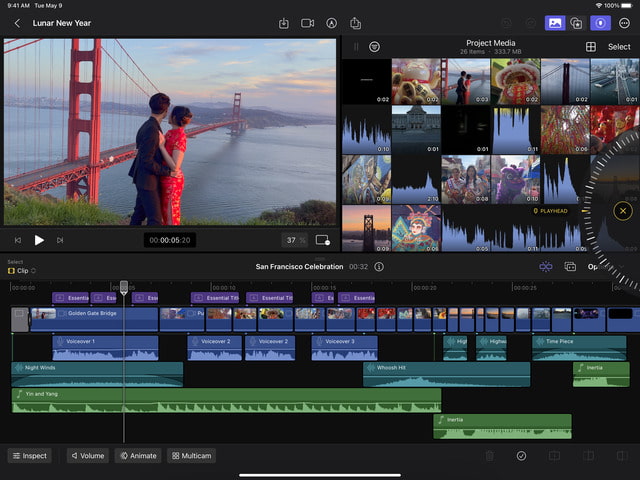Toggle timeline snapping icon
The image size is (640, 480).
click(546, 267)
